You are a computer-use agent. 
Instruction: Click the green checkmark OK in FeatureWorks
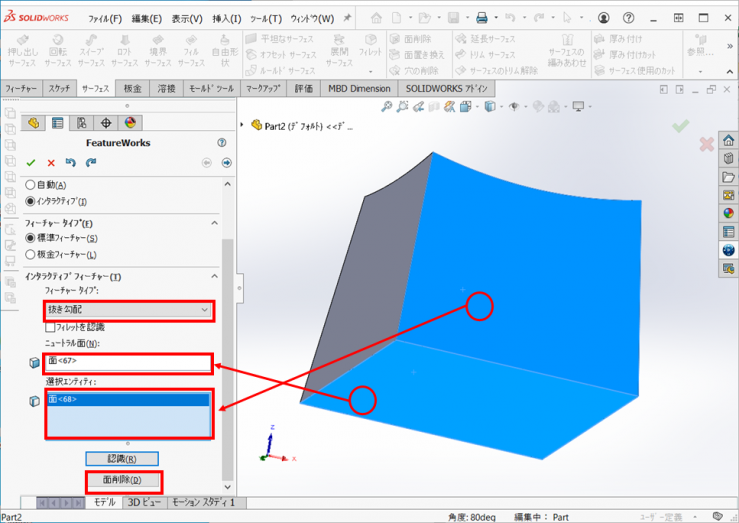31,163
